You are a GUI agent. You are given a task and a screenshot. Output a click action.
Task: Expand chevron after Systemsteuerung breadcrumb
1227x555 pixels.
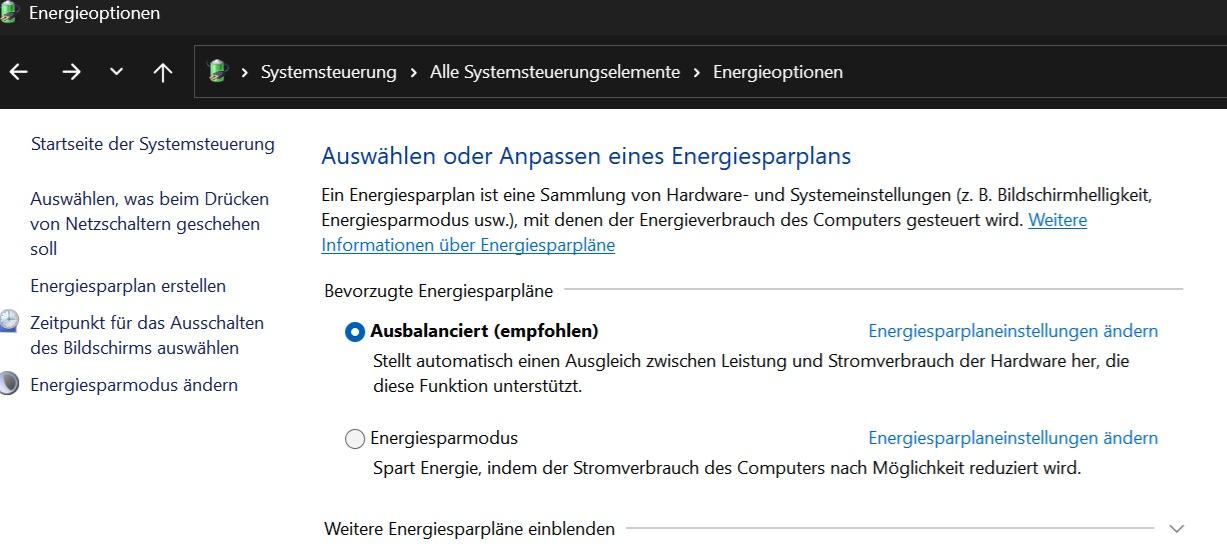[x=413, y=72]
